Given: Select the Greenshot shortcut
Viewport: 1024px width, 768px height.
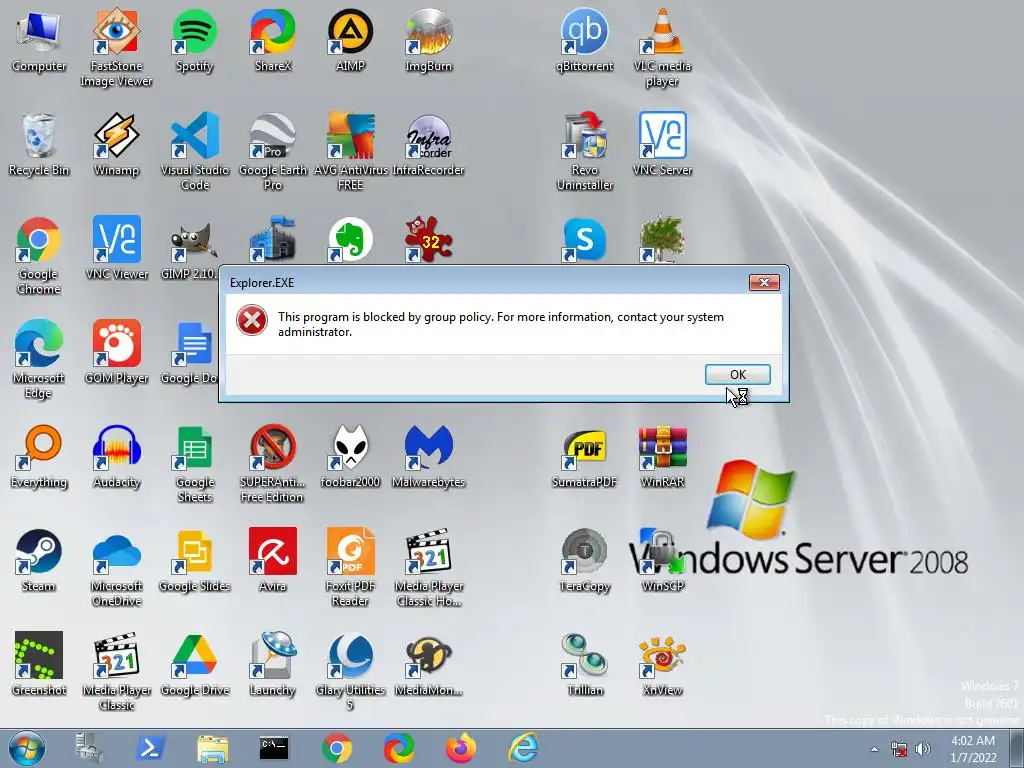Looking at the screenshot, I should tap(39, 664).
